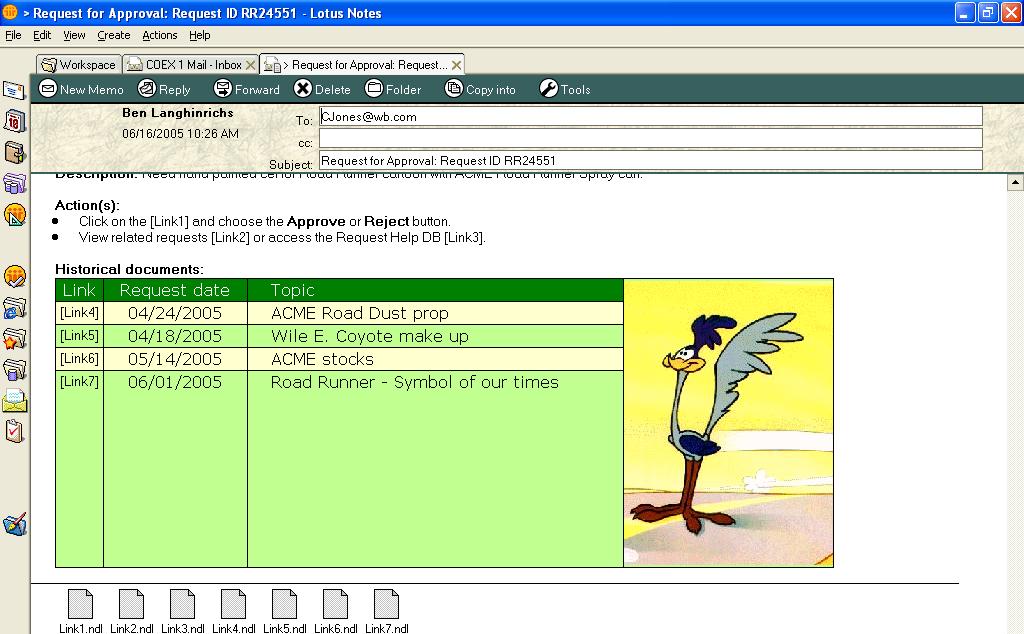Open the paintbrush folder icon at sidebar bottom
The width and height of the screenshot is (1024, 634).
point(14,524)
